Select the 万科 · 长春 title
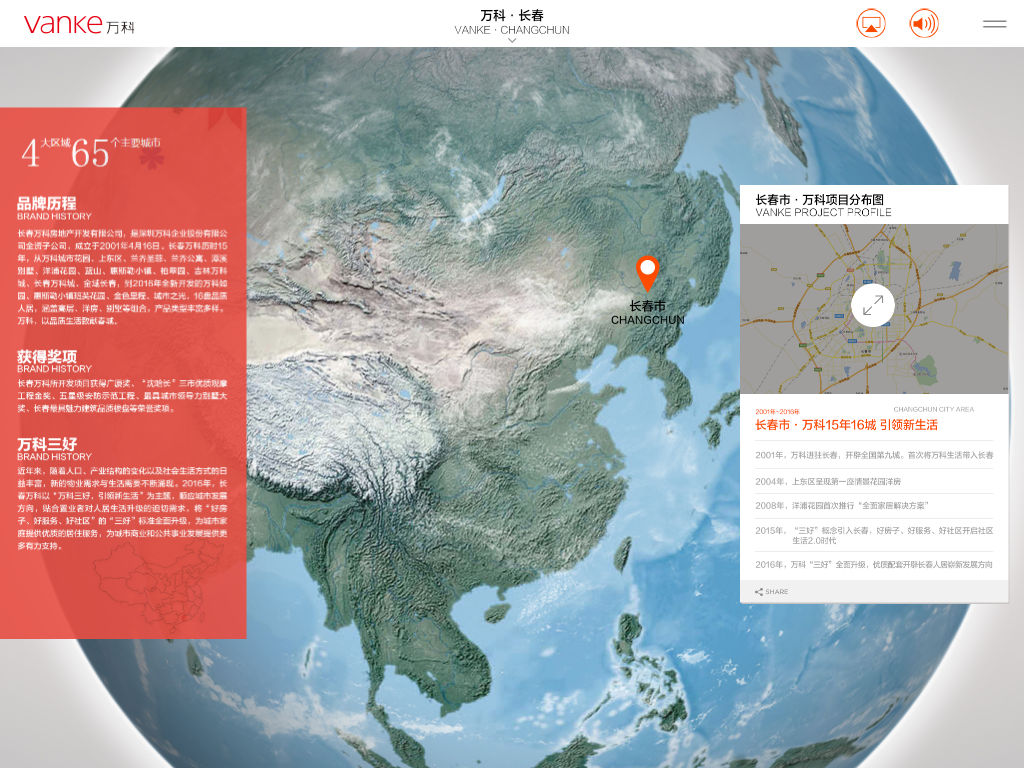1024x768 pixels. coord(512,15)
